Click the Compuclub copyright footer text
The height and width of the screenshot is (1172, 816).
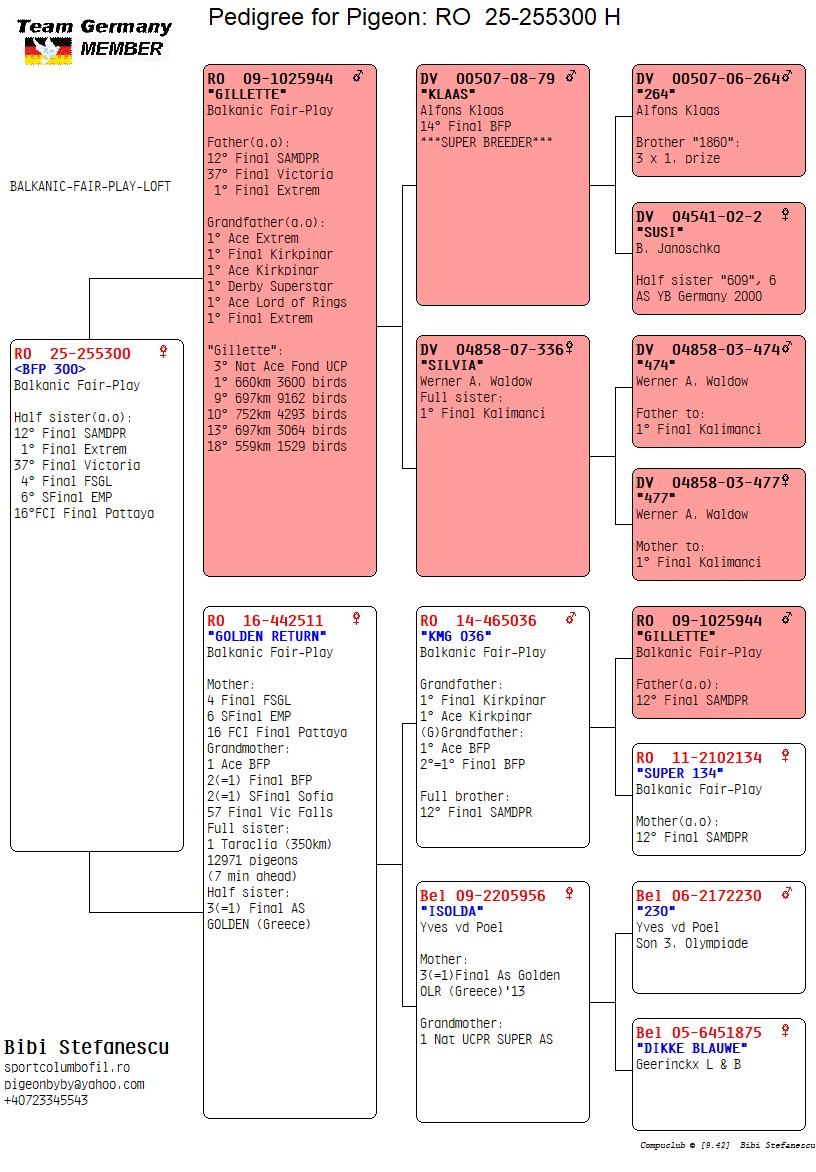click(x=727, y=1145)
